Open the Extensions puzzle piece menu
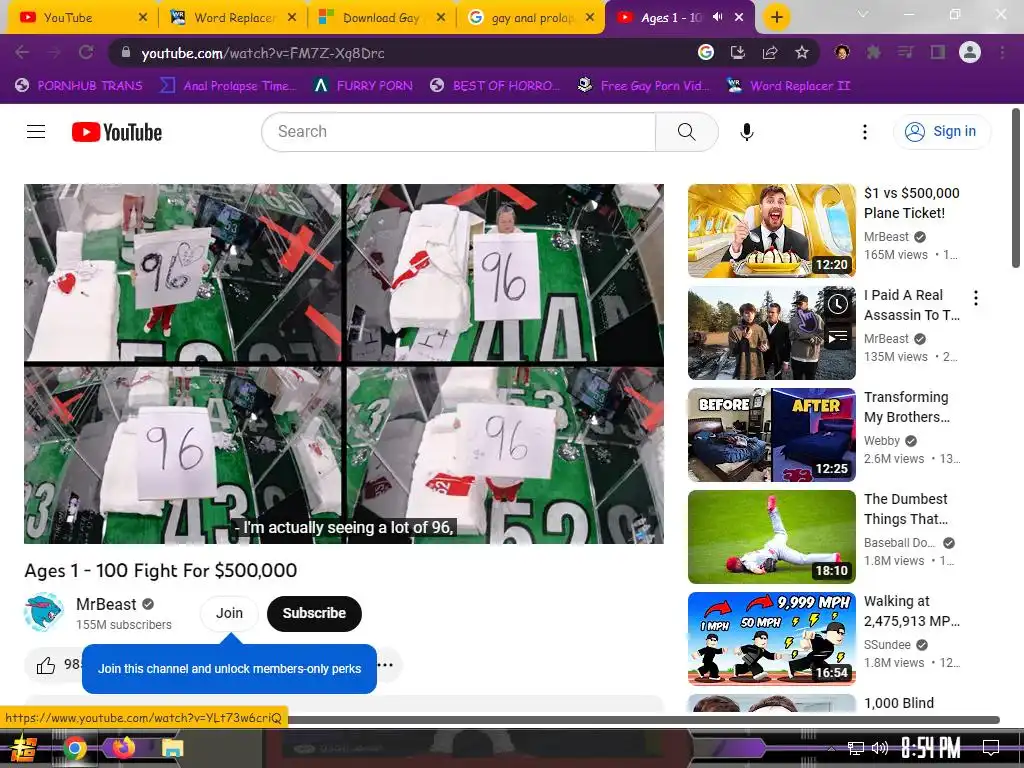 [873, 52]
